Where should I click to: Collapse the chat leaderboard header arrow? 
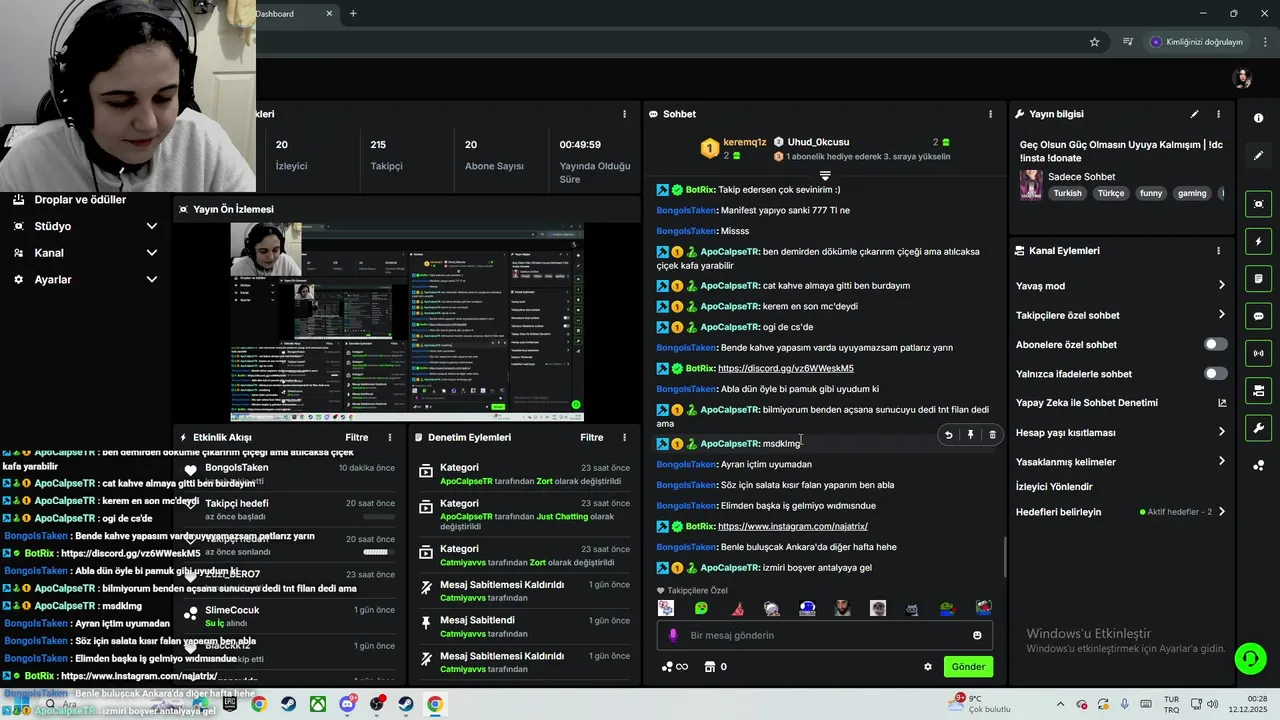[825, 175]
